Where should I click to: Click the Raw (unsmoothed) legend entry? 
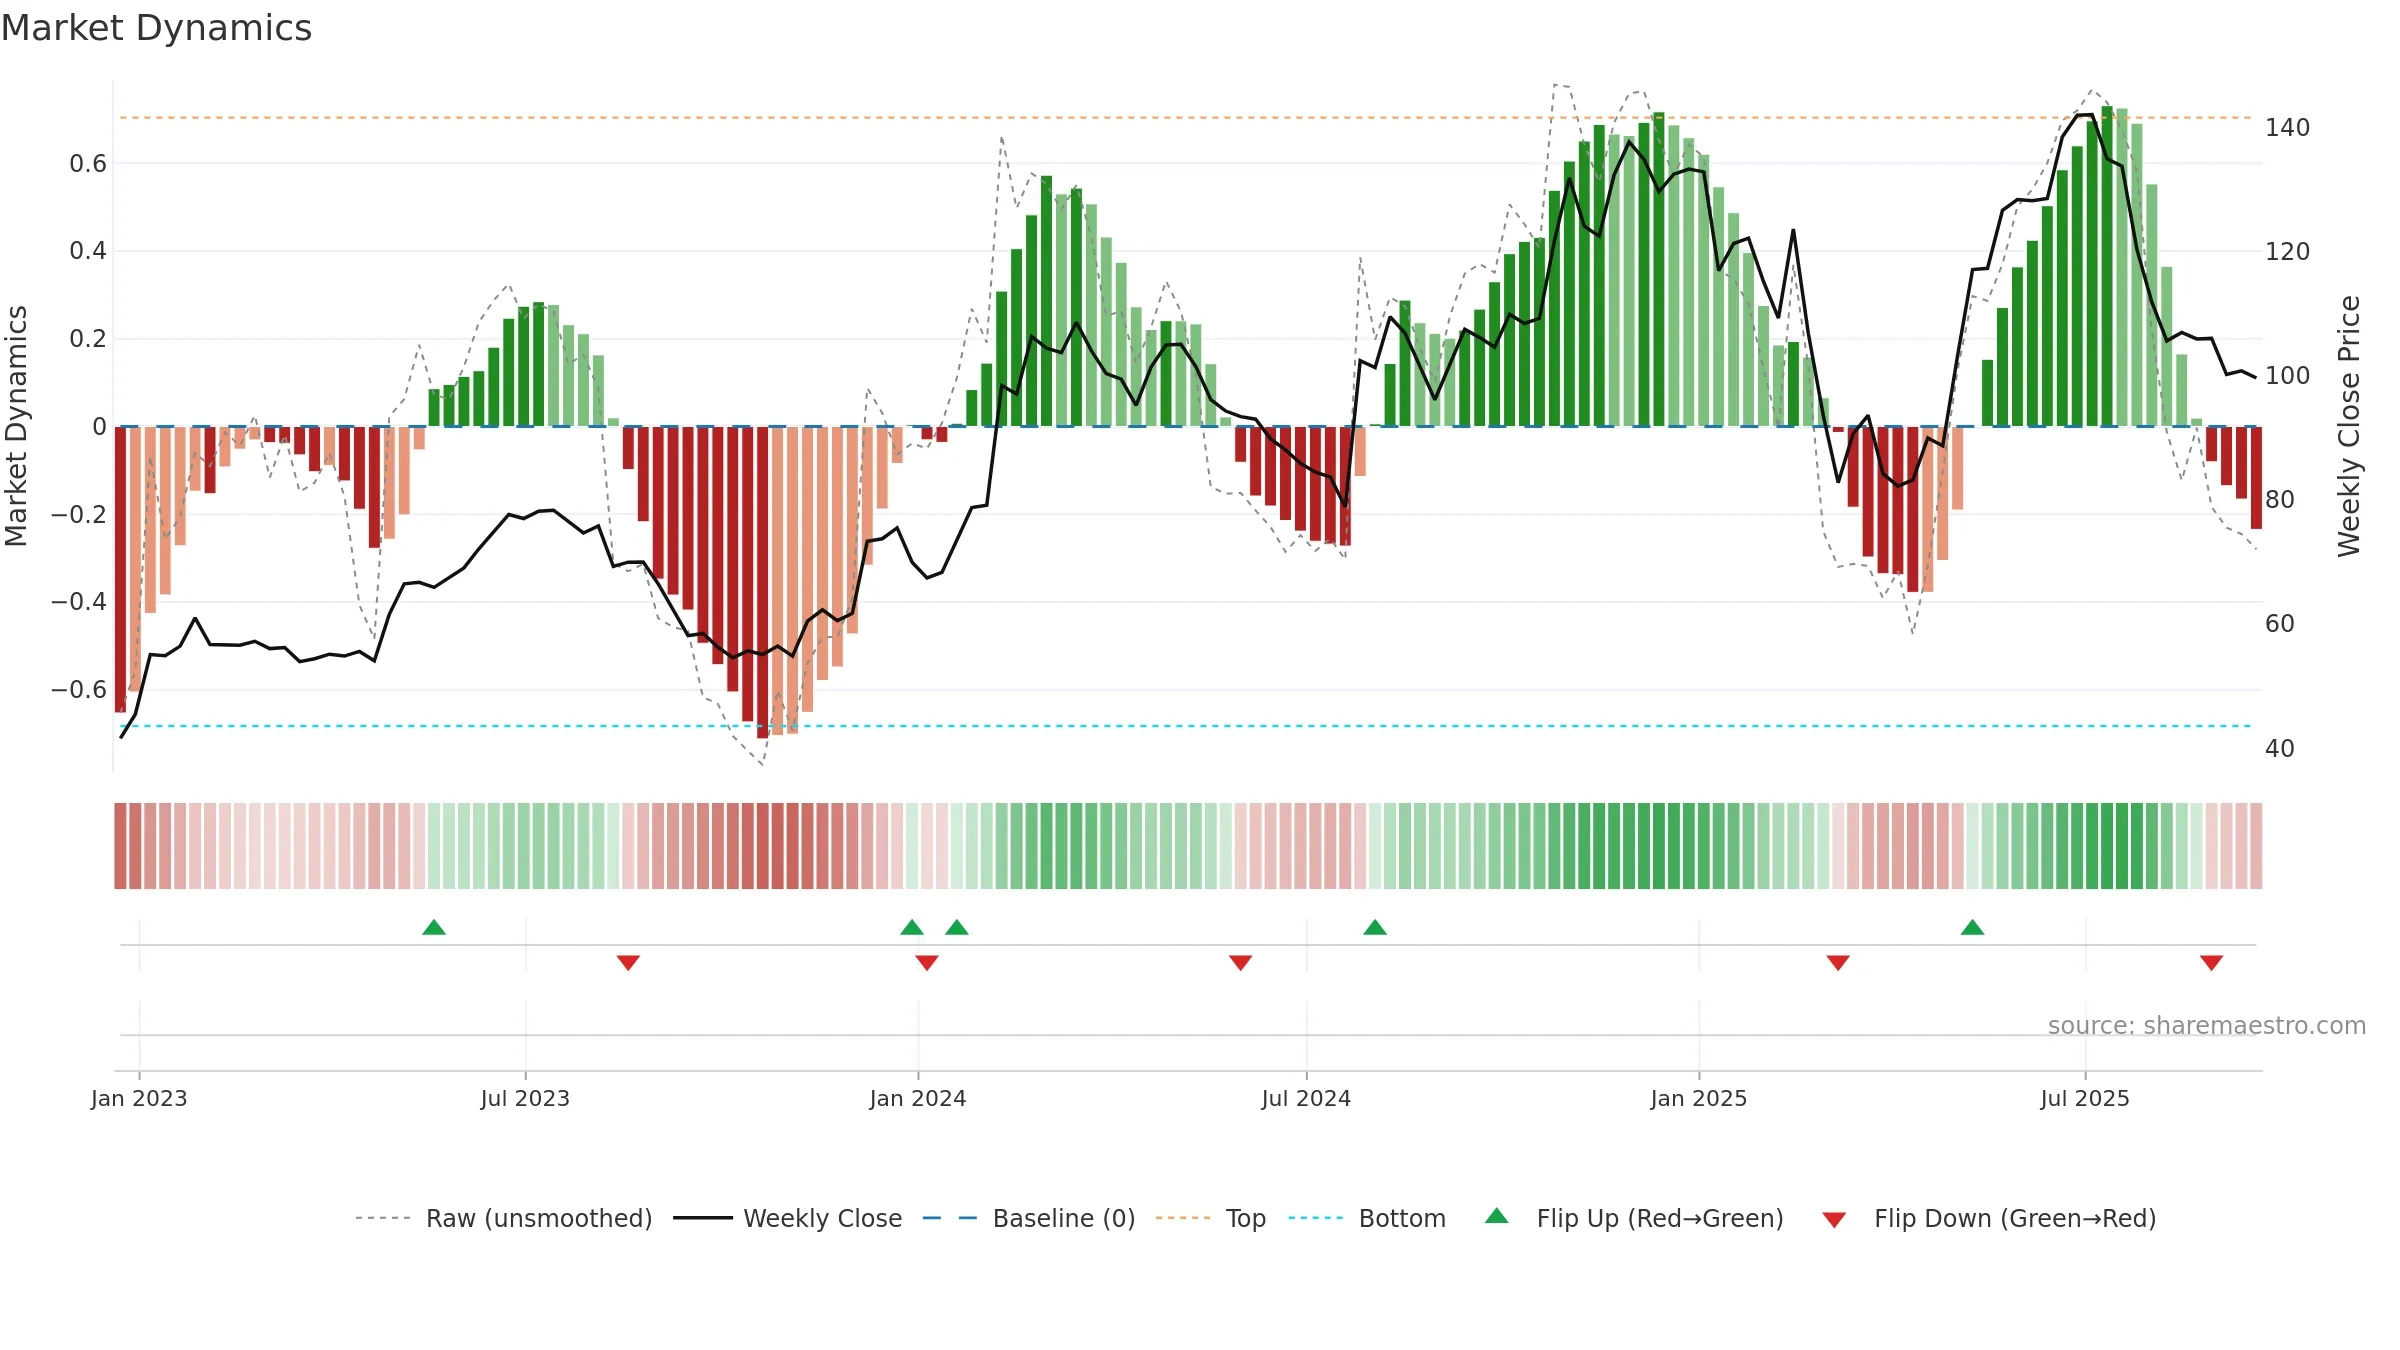pos(503,1218)
